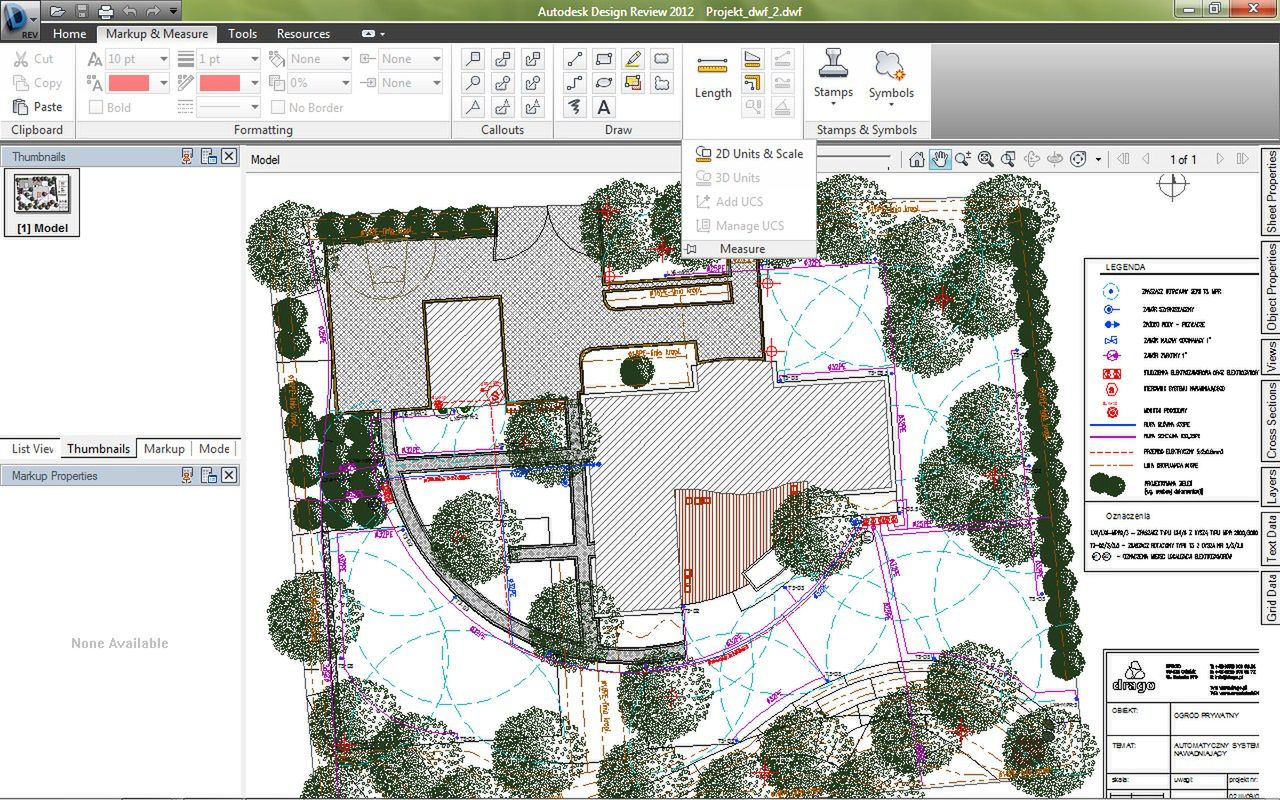Click the Print icon in quick access toolbar

[x=105, y=11]
